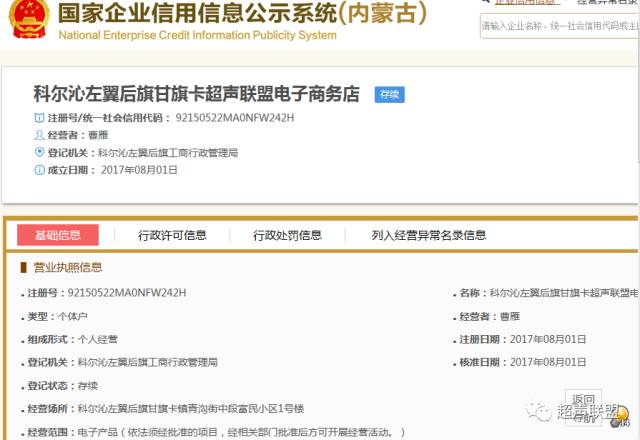Click the establishment date info icon

click(39, 170)
